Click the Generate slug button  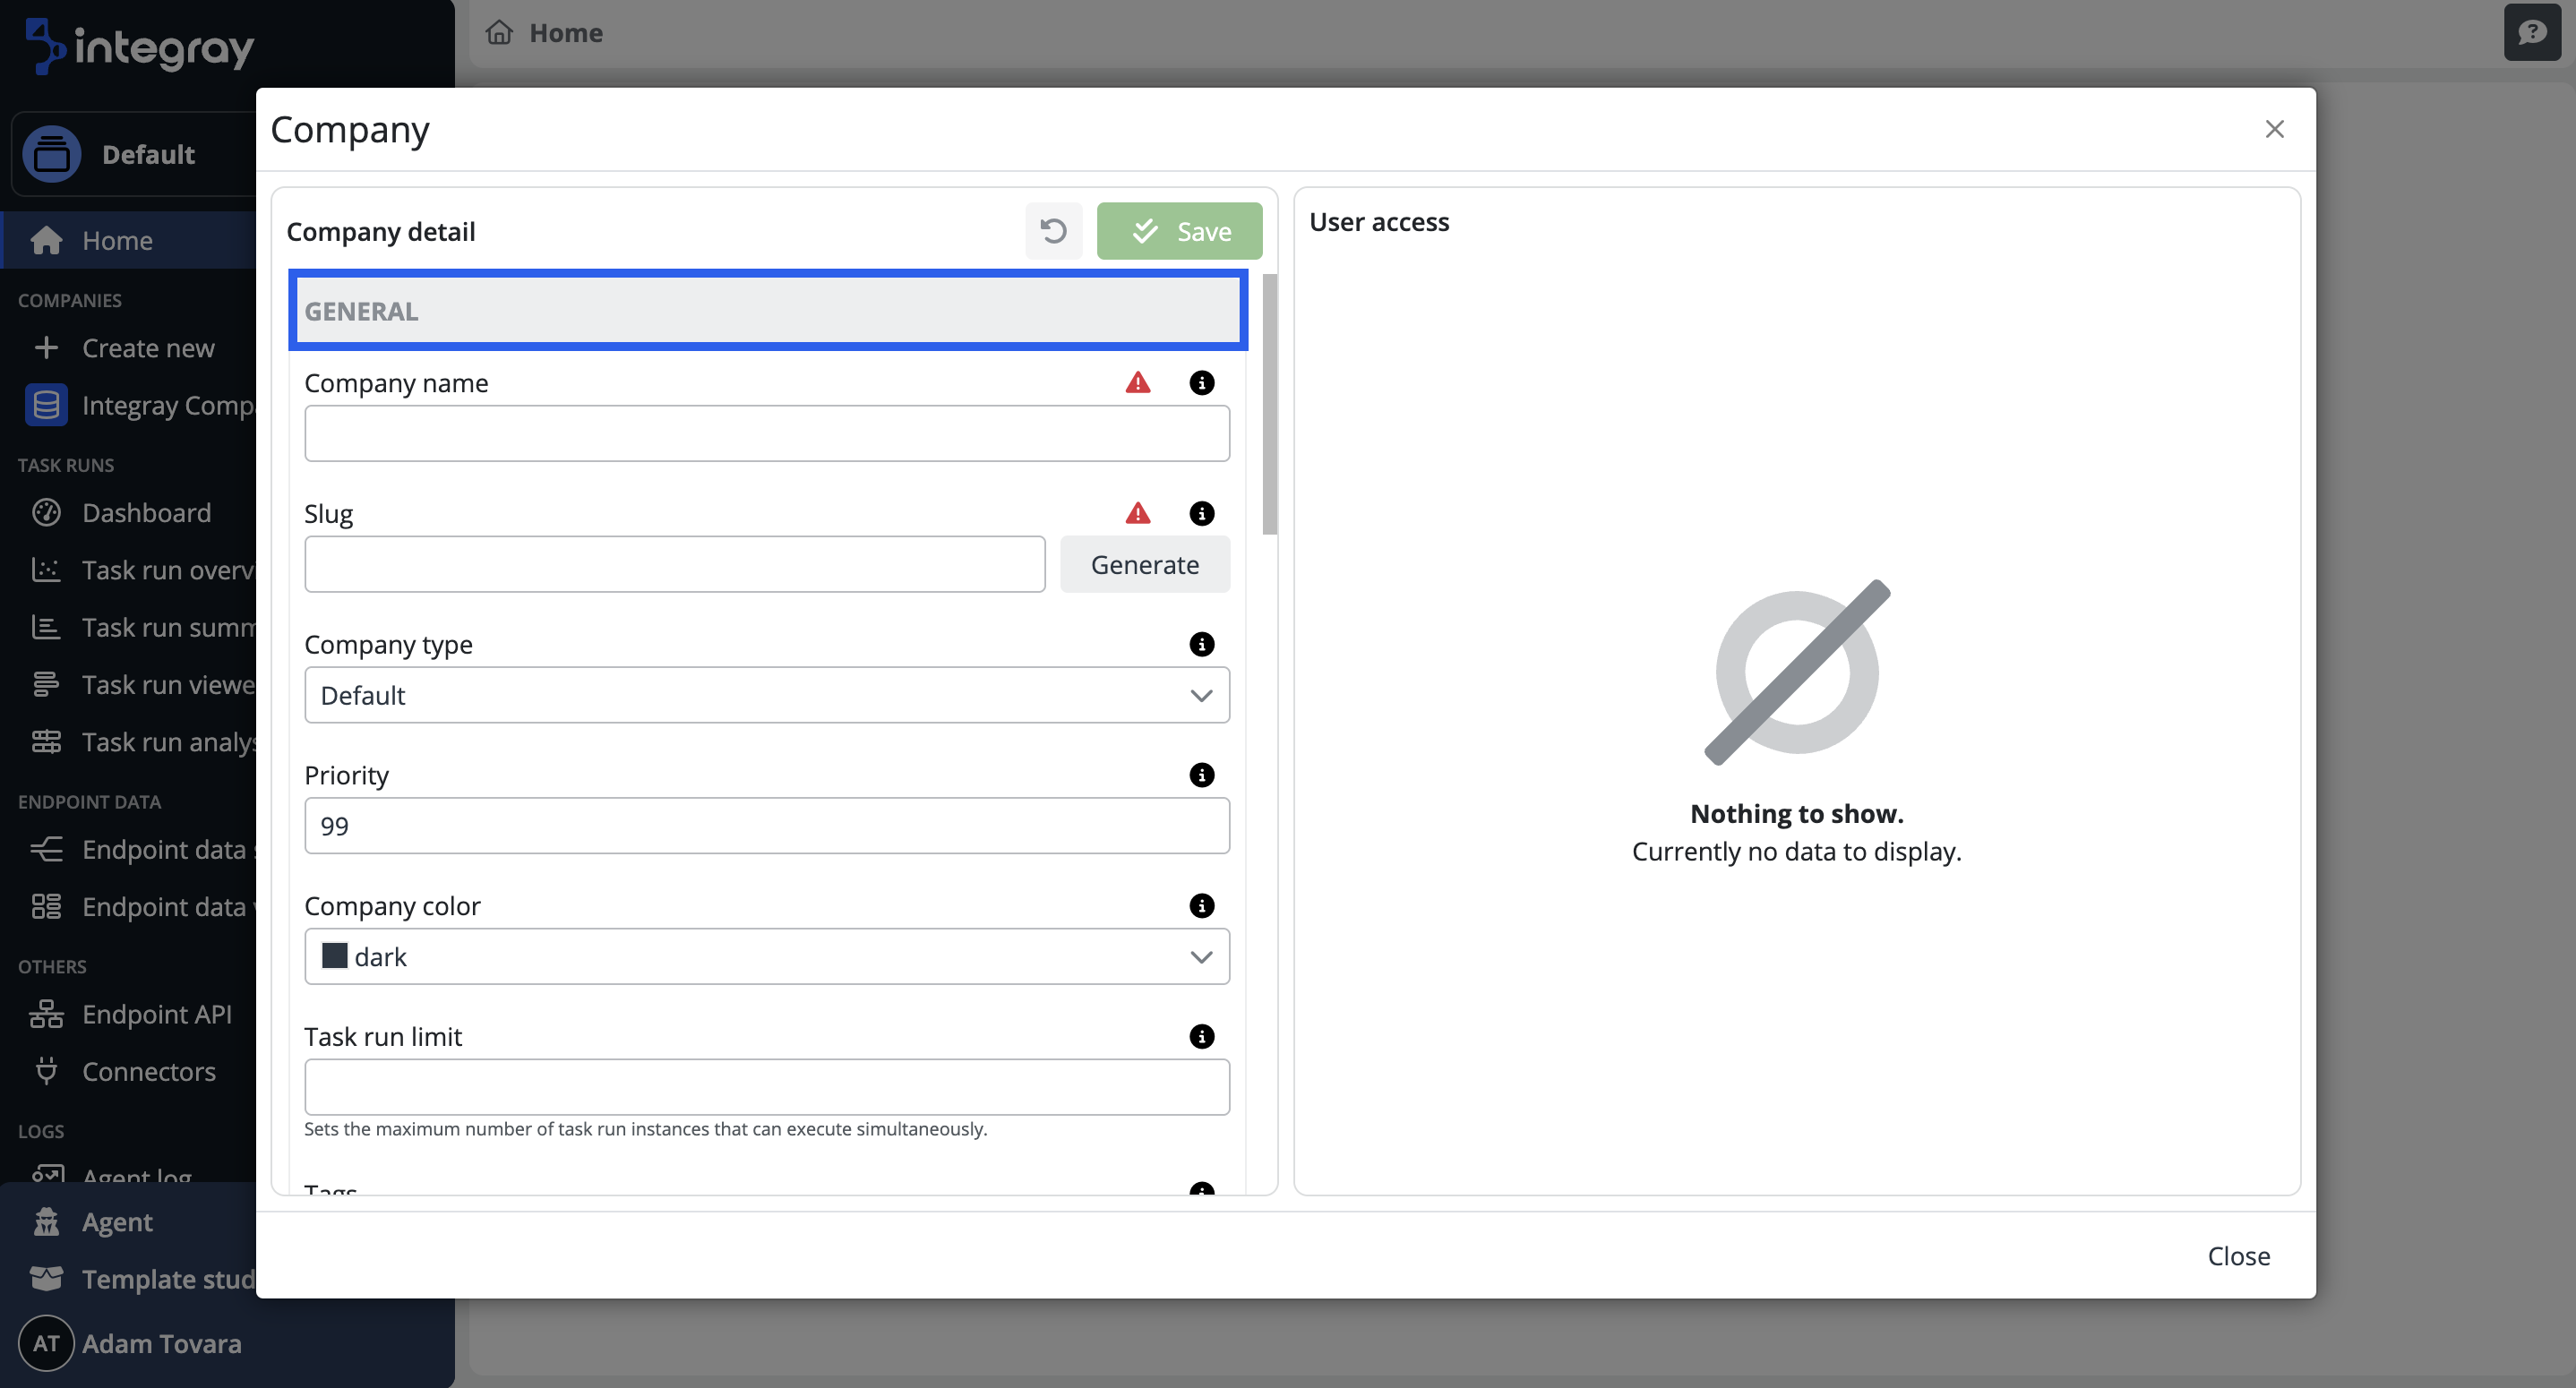point(1144,565)
